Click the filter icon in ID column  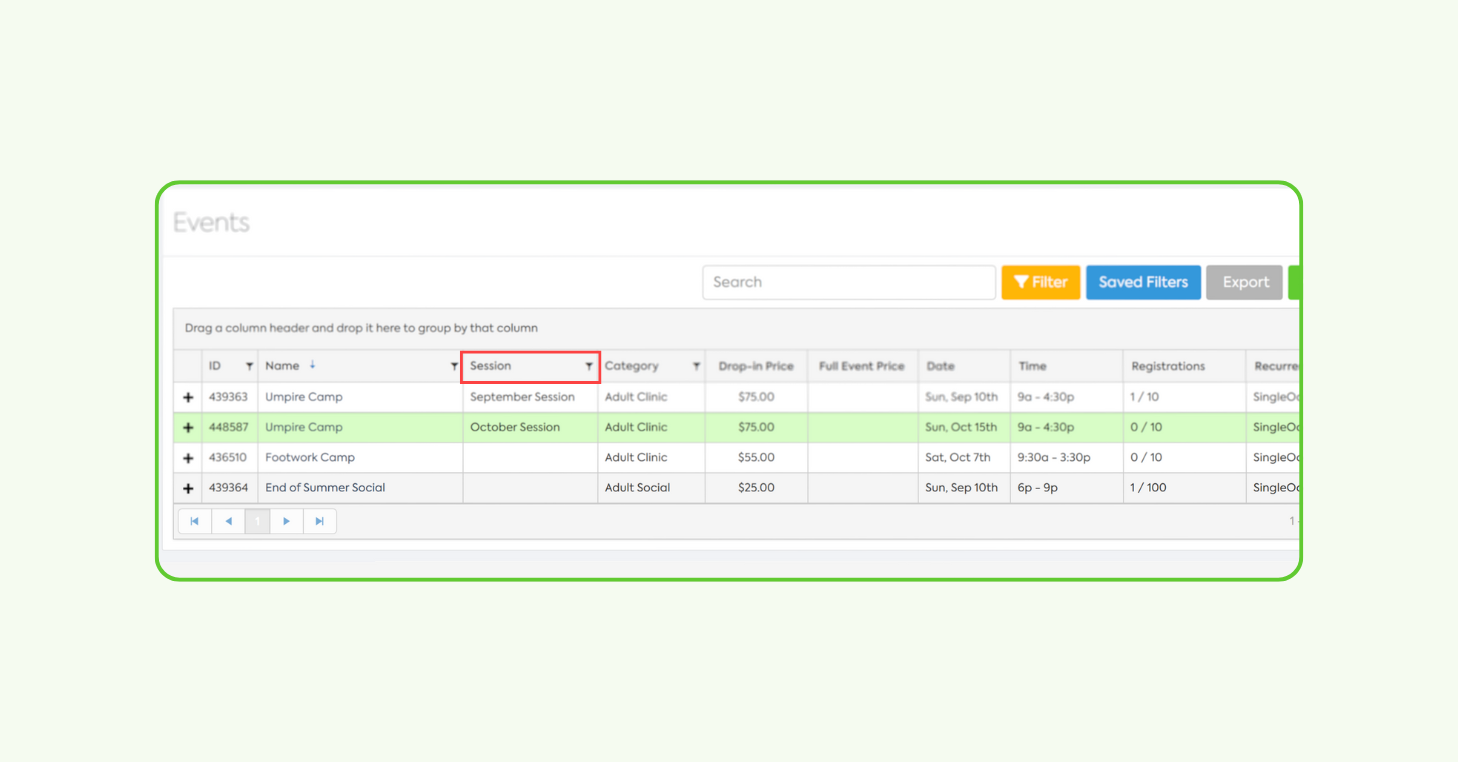point(249,367)
